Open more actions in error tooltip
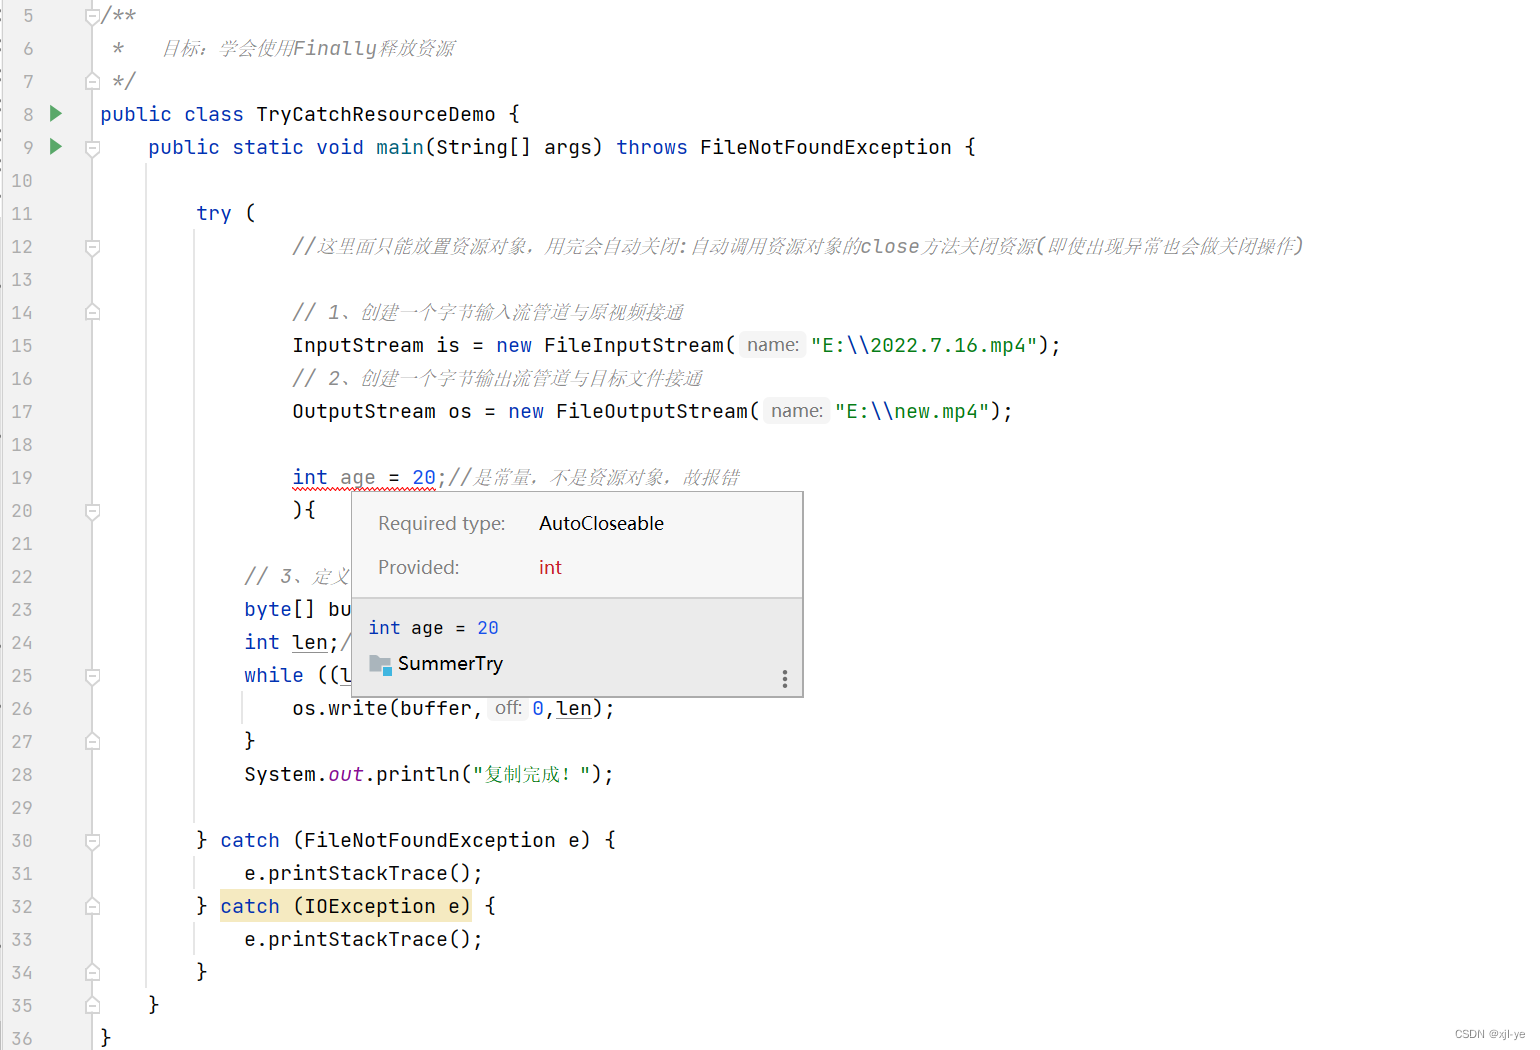Screen dimensions: 1540x1050 pyautogui.click(x=785, y=679)
